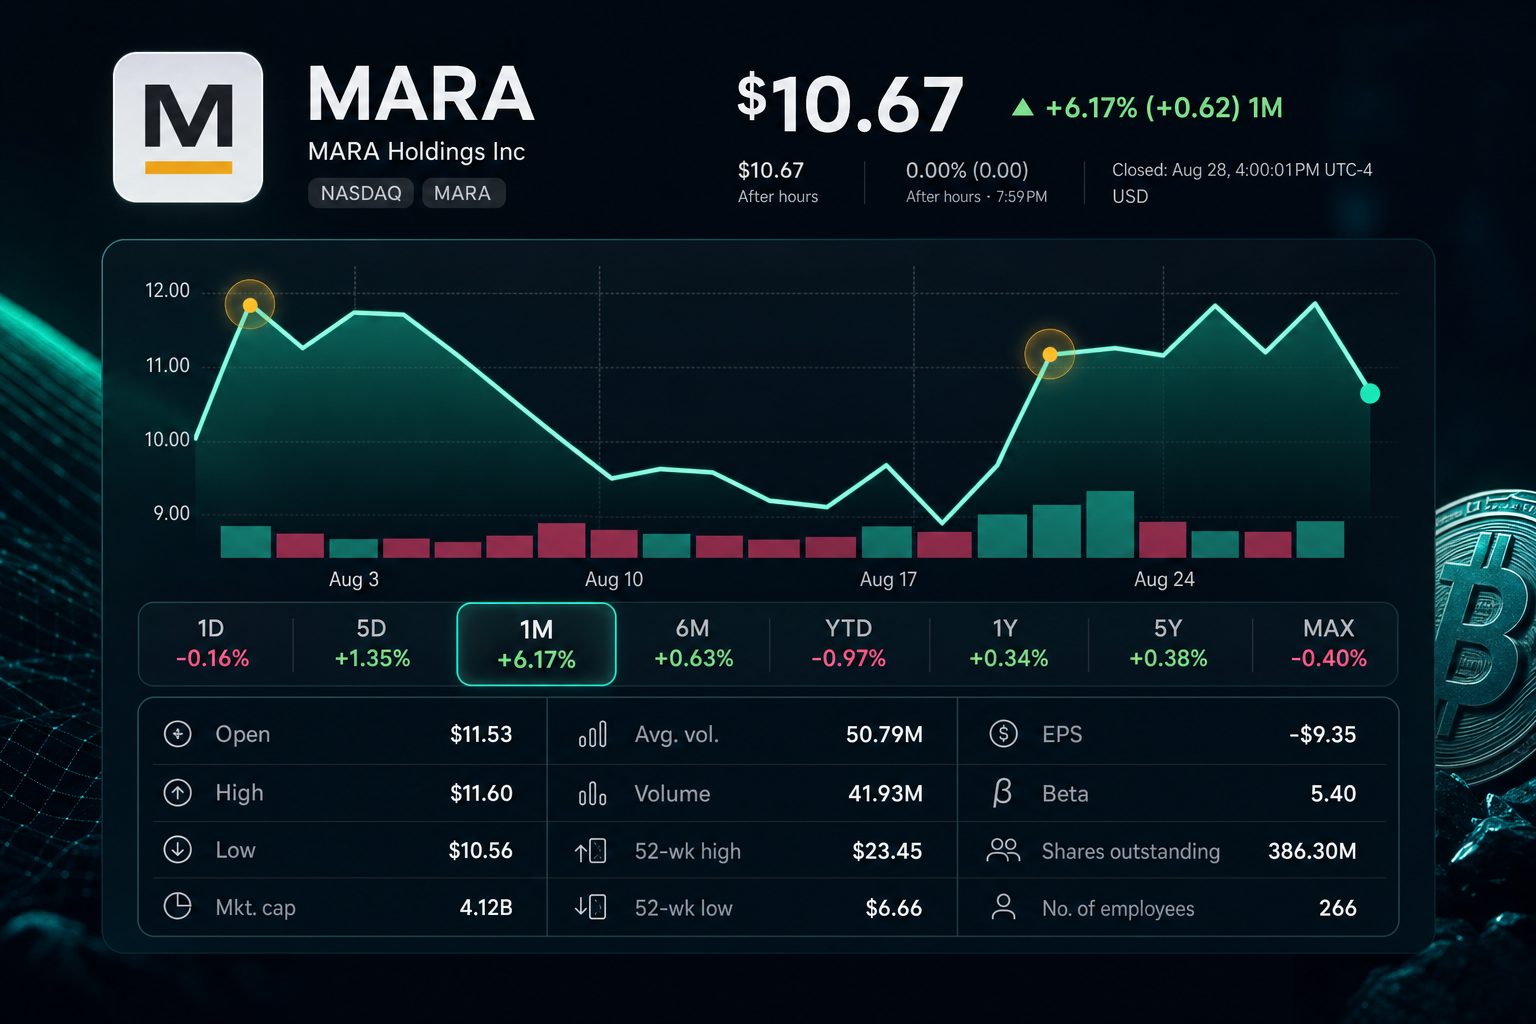The image size is (1536, 1024).
Task: Click the 0.00% (0.00) after hours value
Action: point(967,170)
